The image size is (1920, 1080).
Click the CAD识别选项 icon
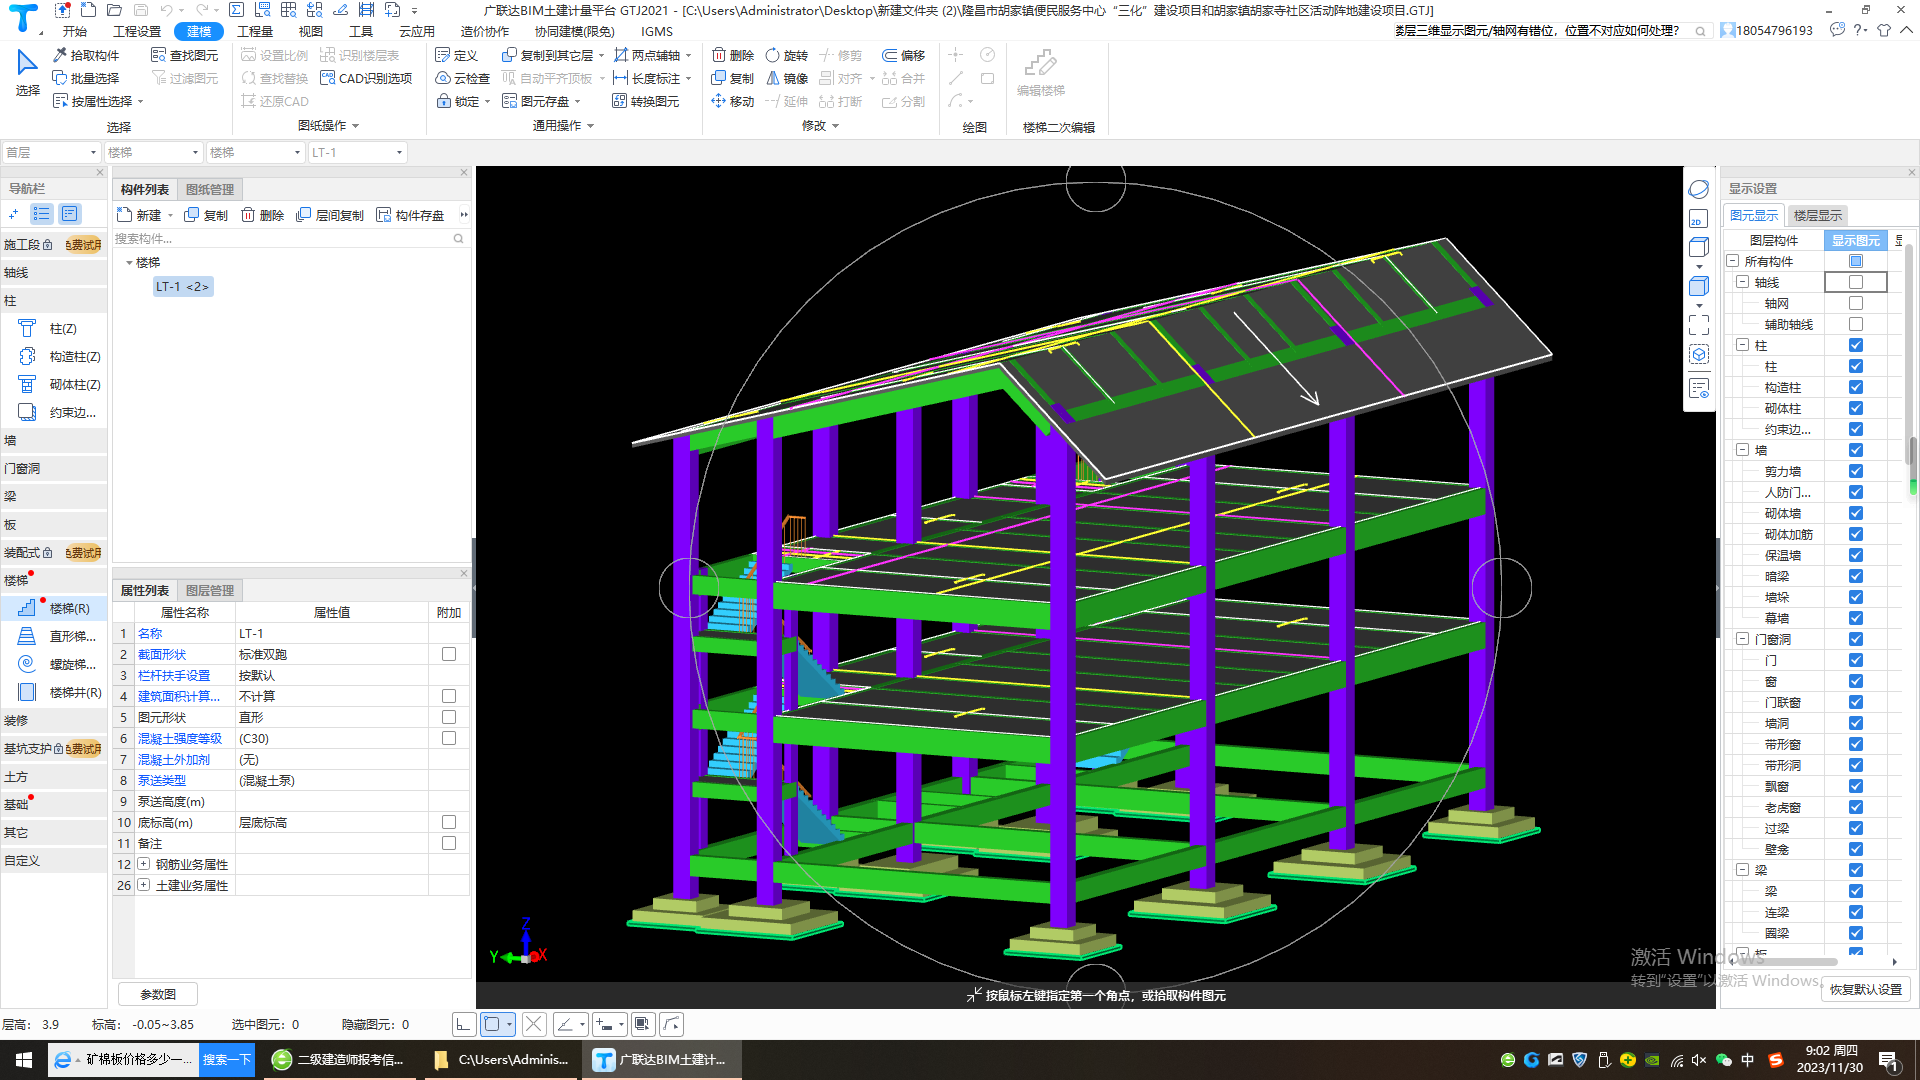tap(327, 78)
